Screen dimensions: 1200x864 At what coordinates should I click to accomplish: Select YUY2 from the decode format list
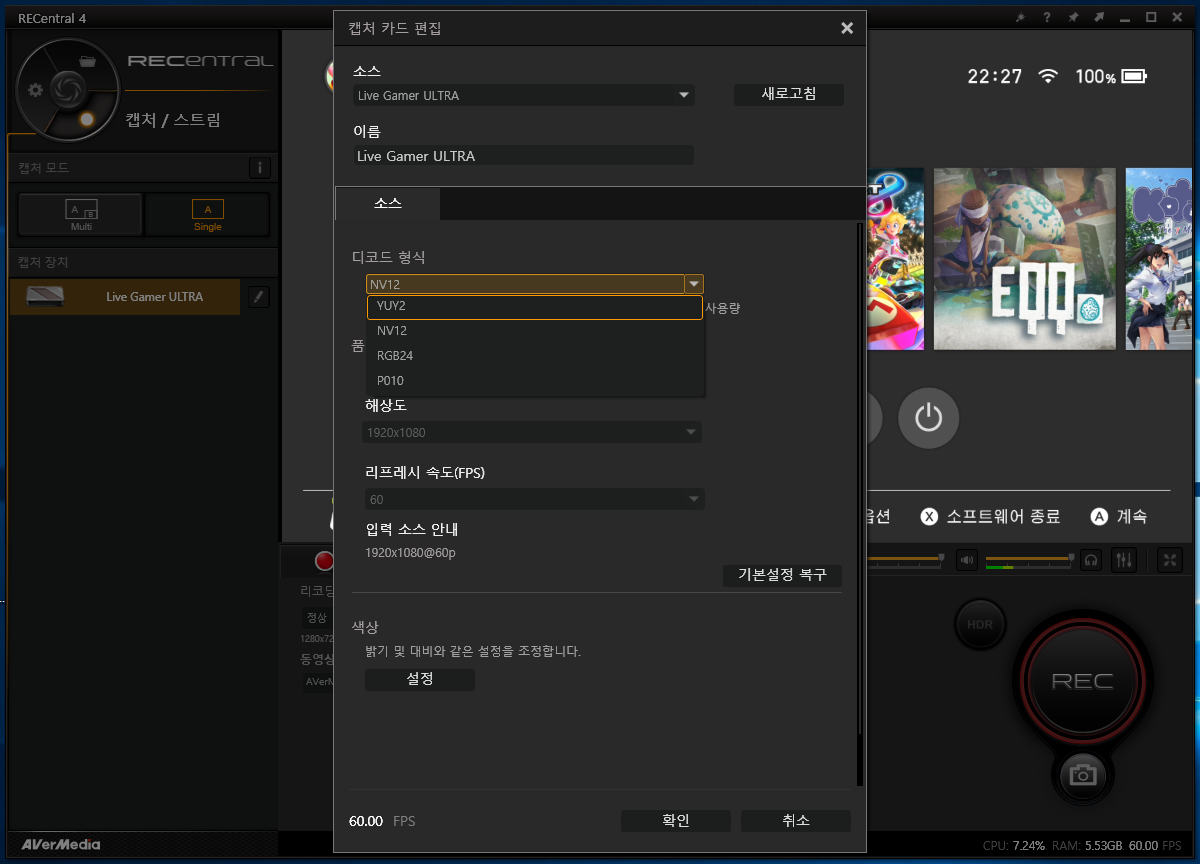click(x=535, y=306)
